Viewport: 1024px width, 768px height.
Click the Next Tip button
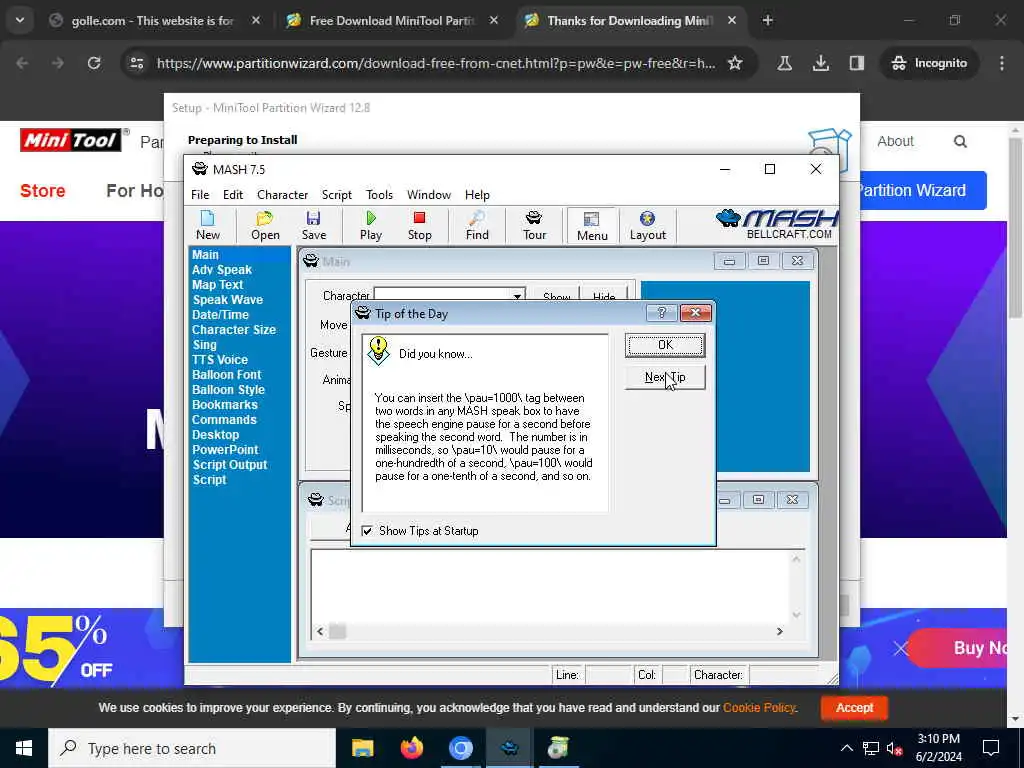665,377
